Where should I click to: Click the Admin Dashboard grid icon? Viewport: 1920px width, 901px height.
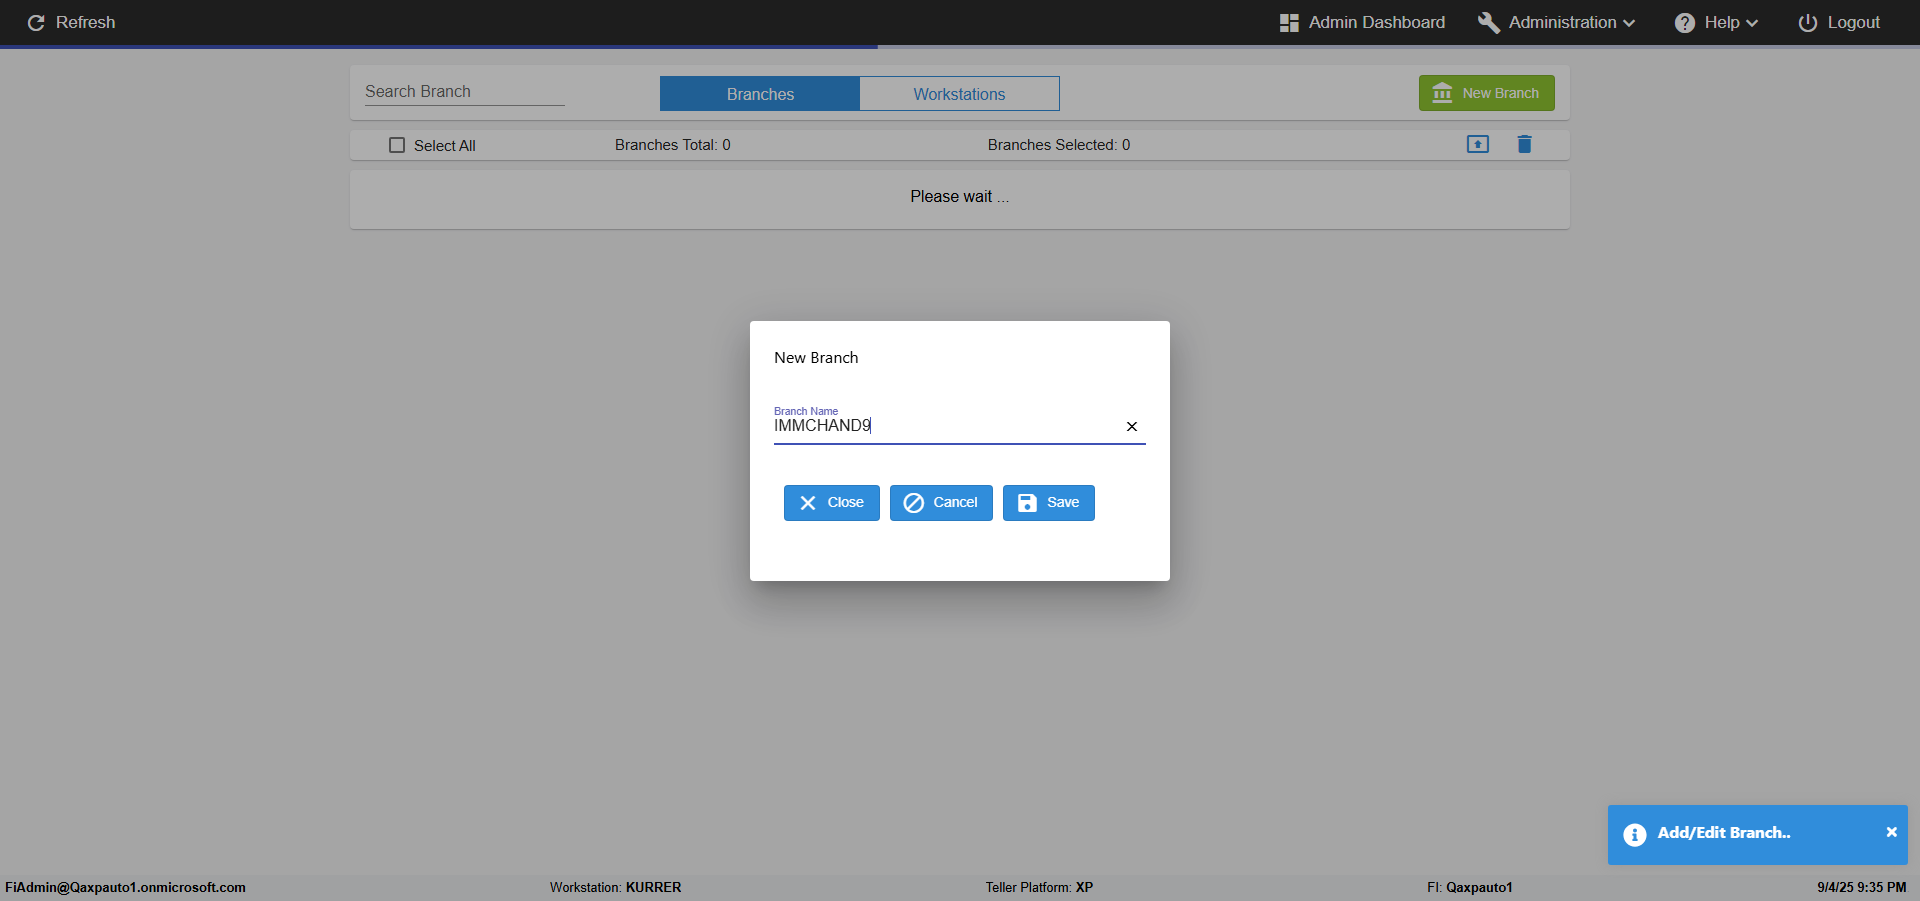point(1289,23)
